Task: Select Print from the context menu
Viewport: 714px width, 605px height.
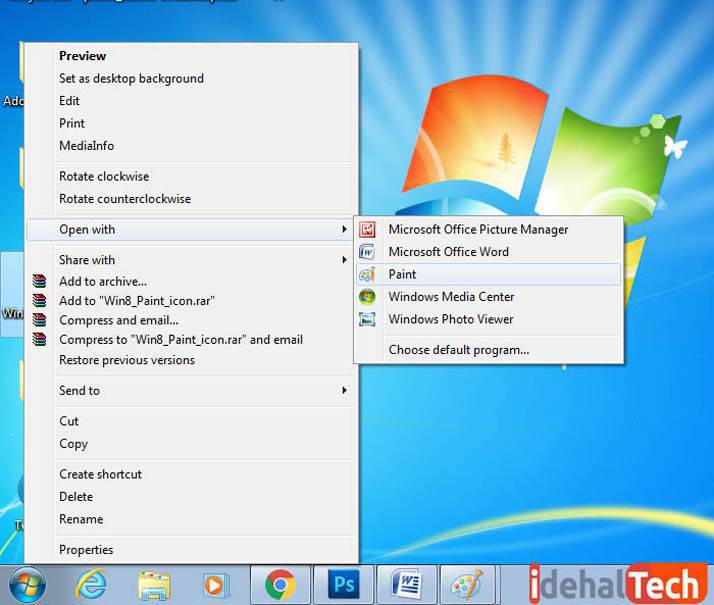Action: (x=191, y=123)
